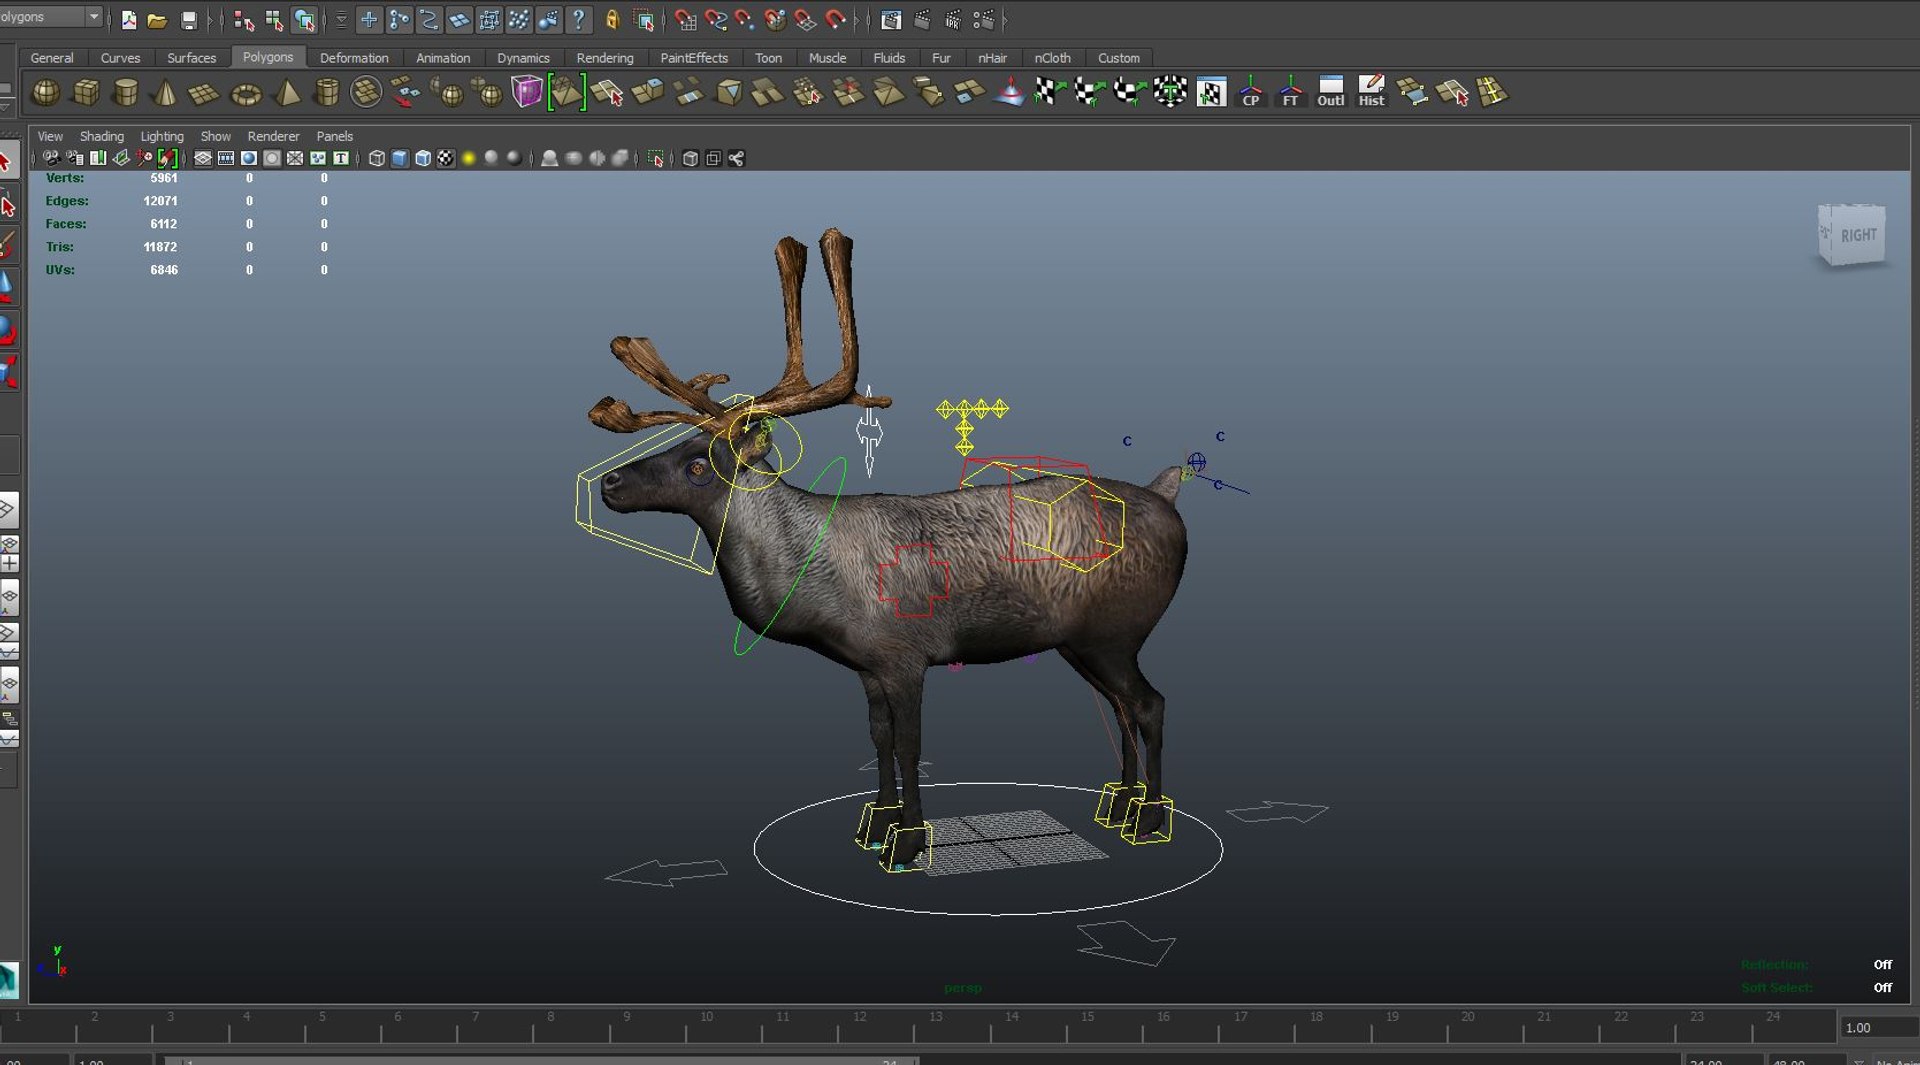Click the FT shelf button
The image size is (1920, 1065).
tap(1290, 92)
